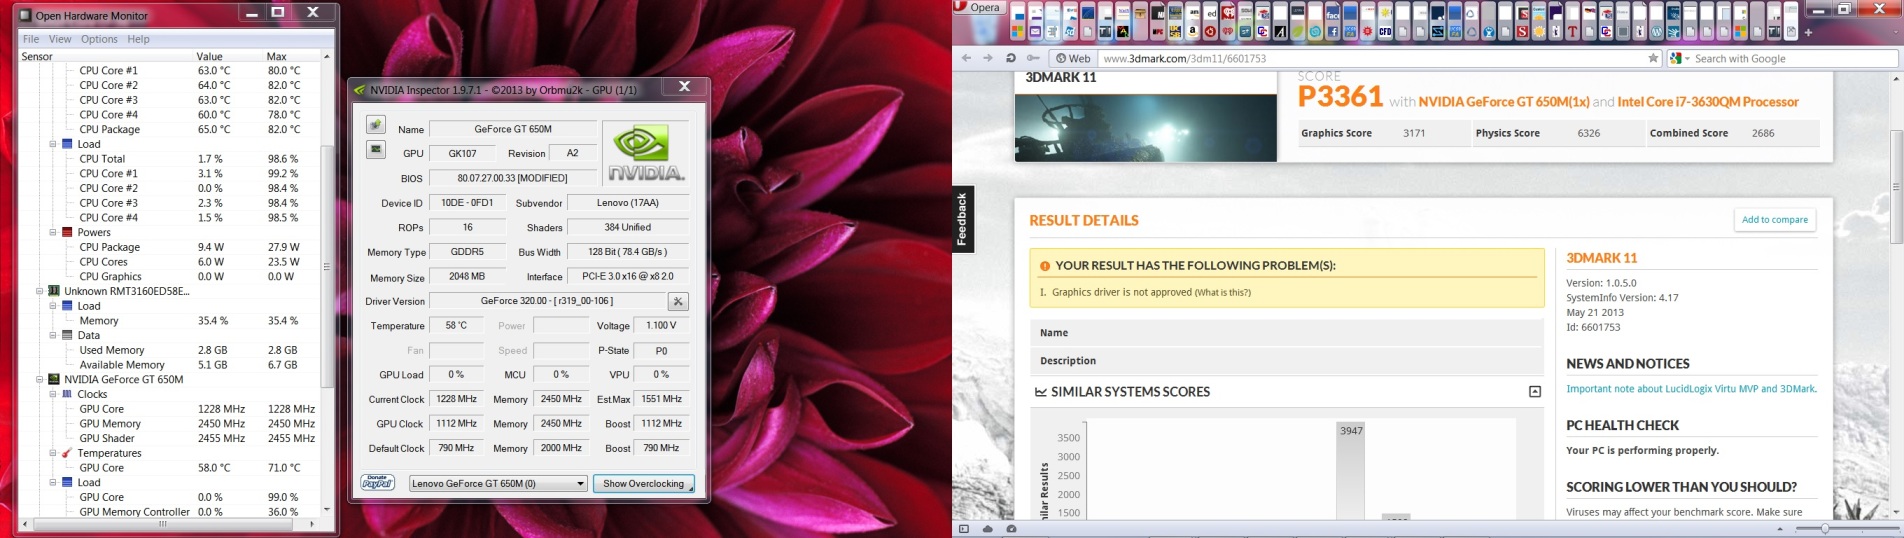Screen dimensions: 1904x538
Task: Click the Web security badge in address bar
Action: [1073, 58]
